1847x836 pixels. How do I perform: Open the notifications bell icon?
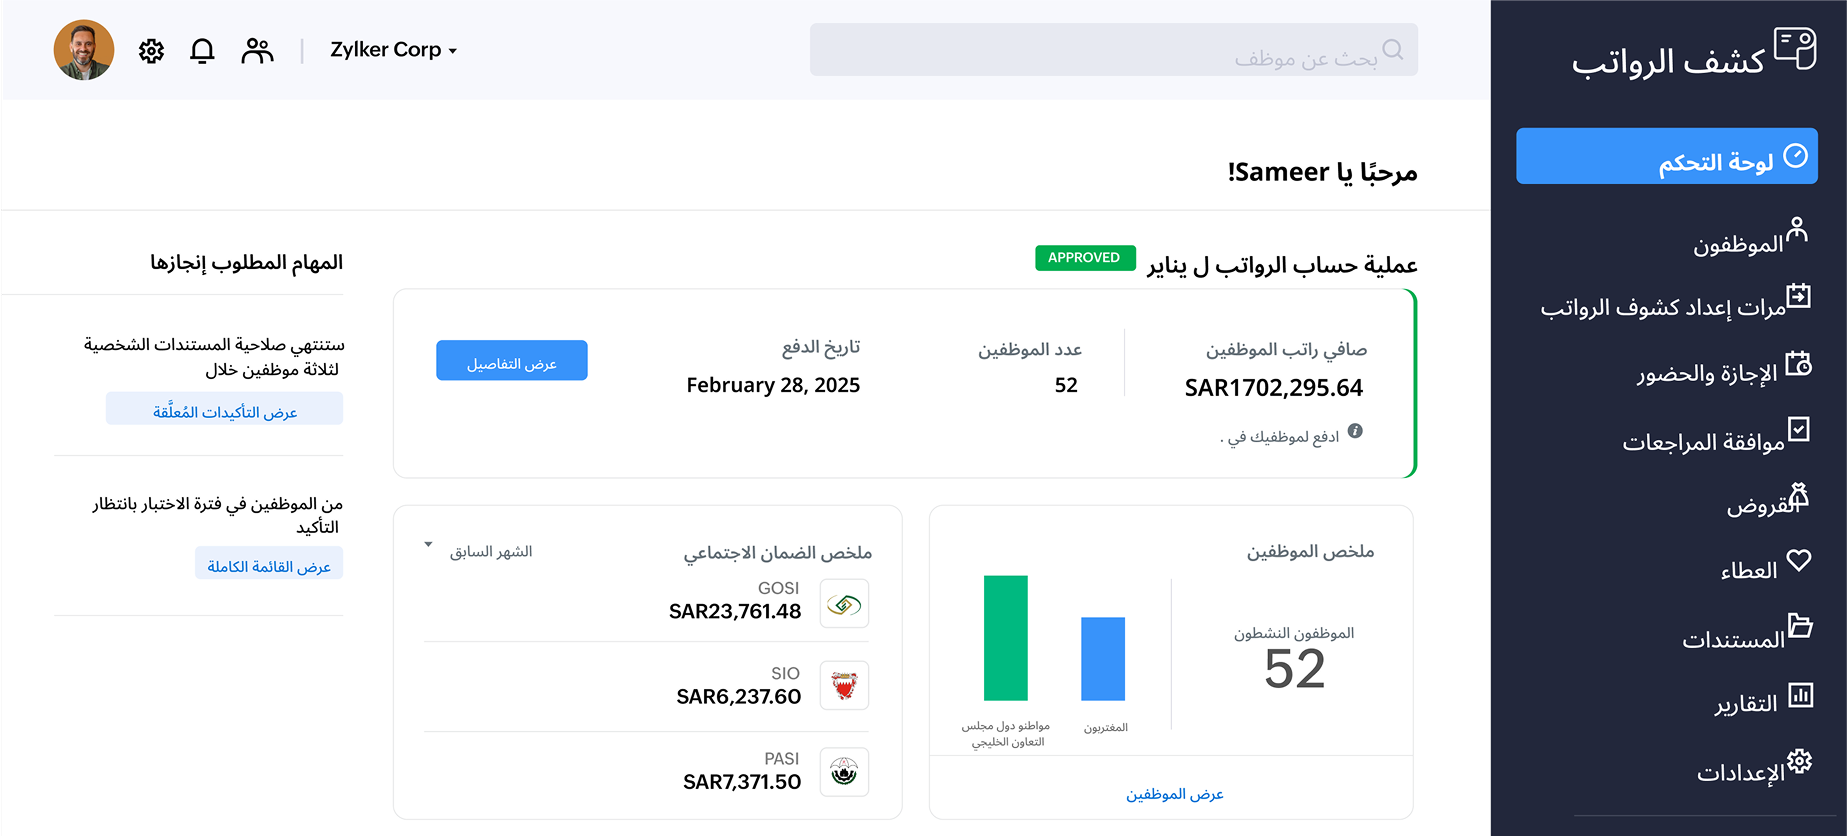coord(202,51)
